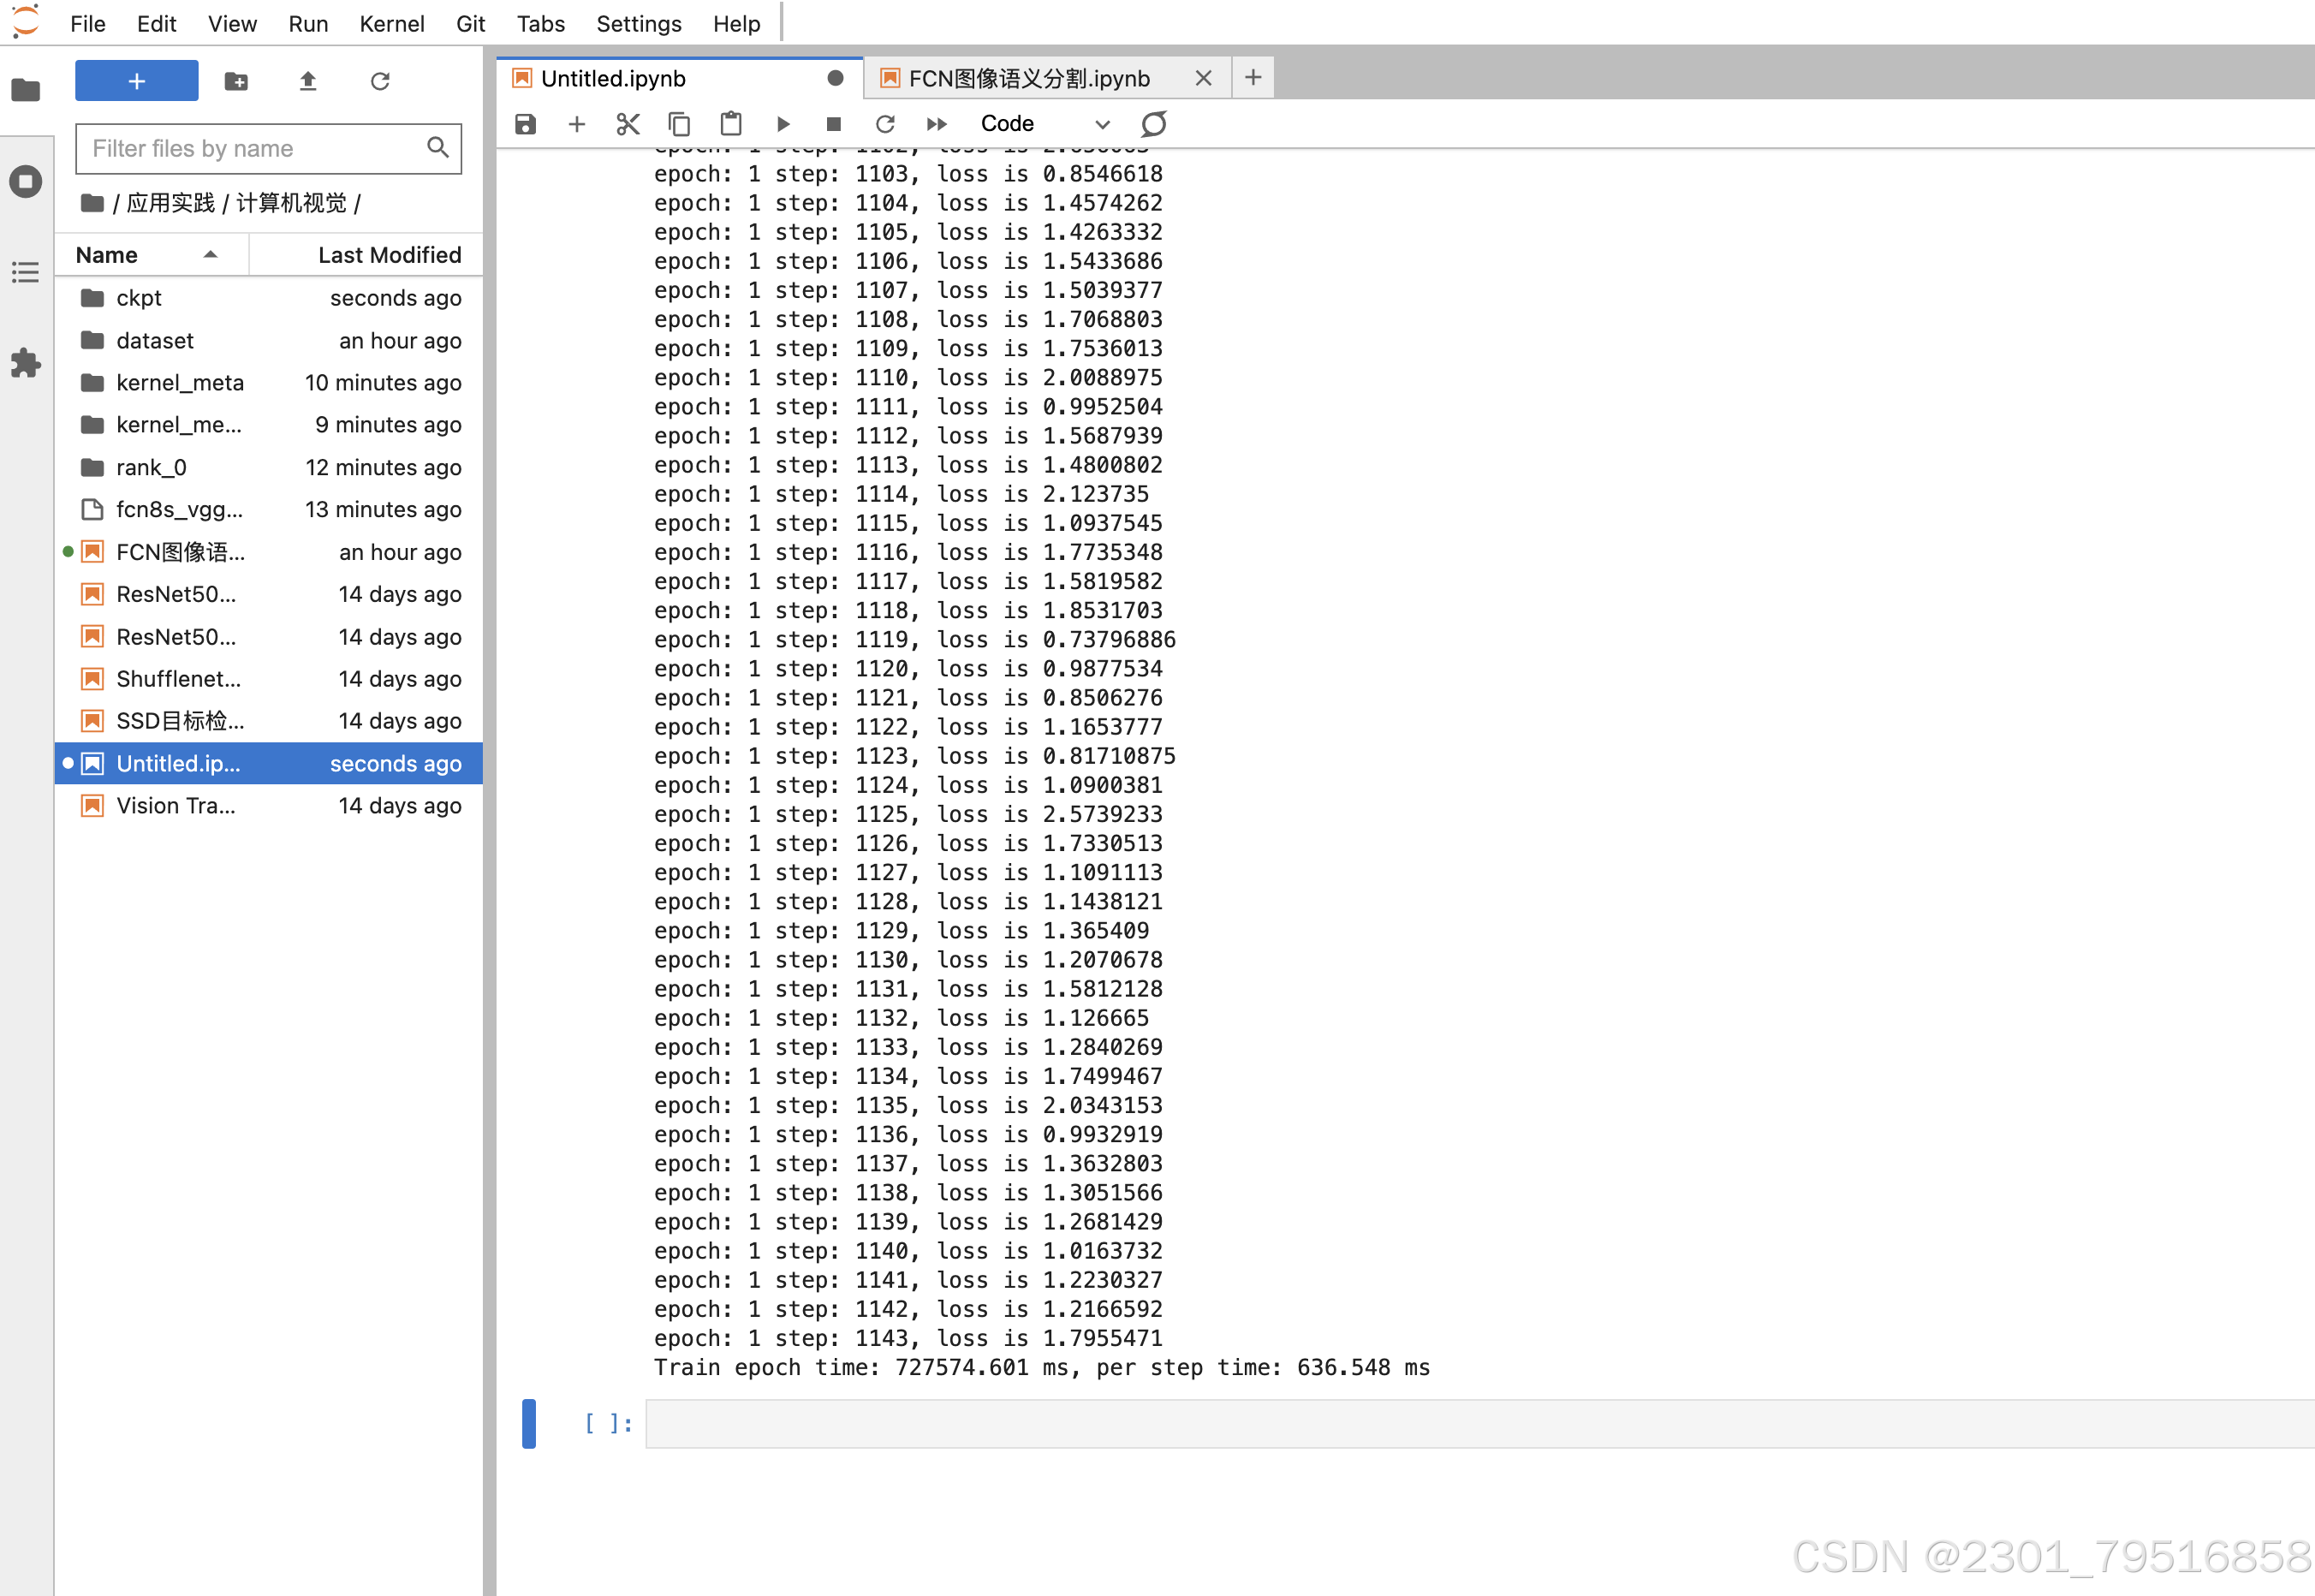
Task: Sort files by Name column header
Action: pyautogui.click(x=151, y=255)
